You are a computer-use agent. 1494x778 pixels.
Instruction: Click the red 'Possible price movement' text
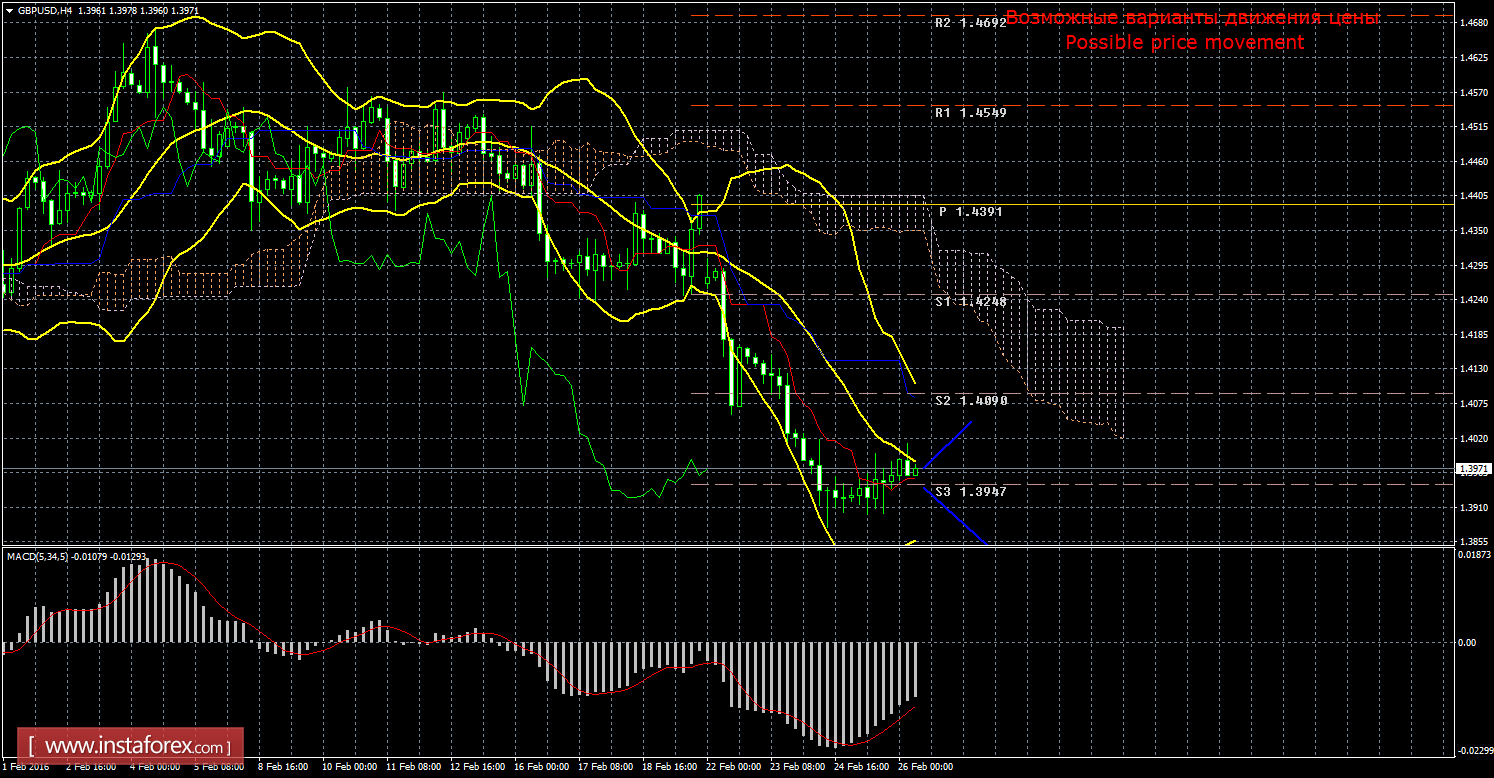tap(1184, 43)
